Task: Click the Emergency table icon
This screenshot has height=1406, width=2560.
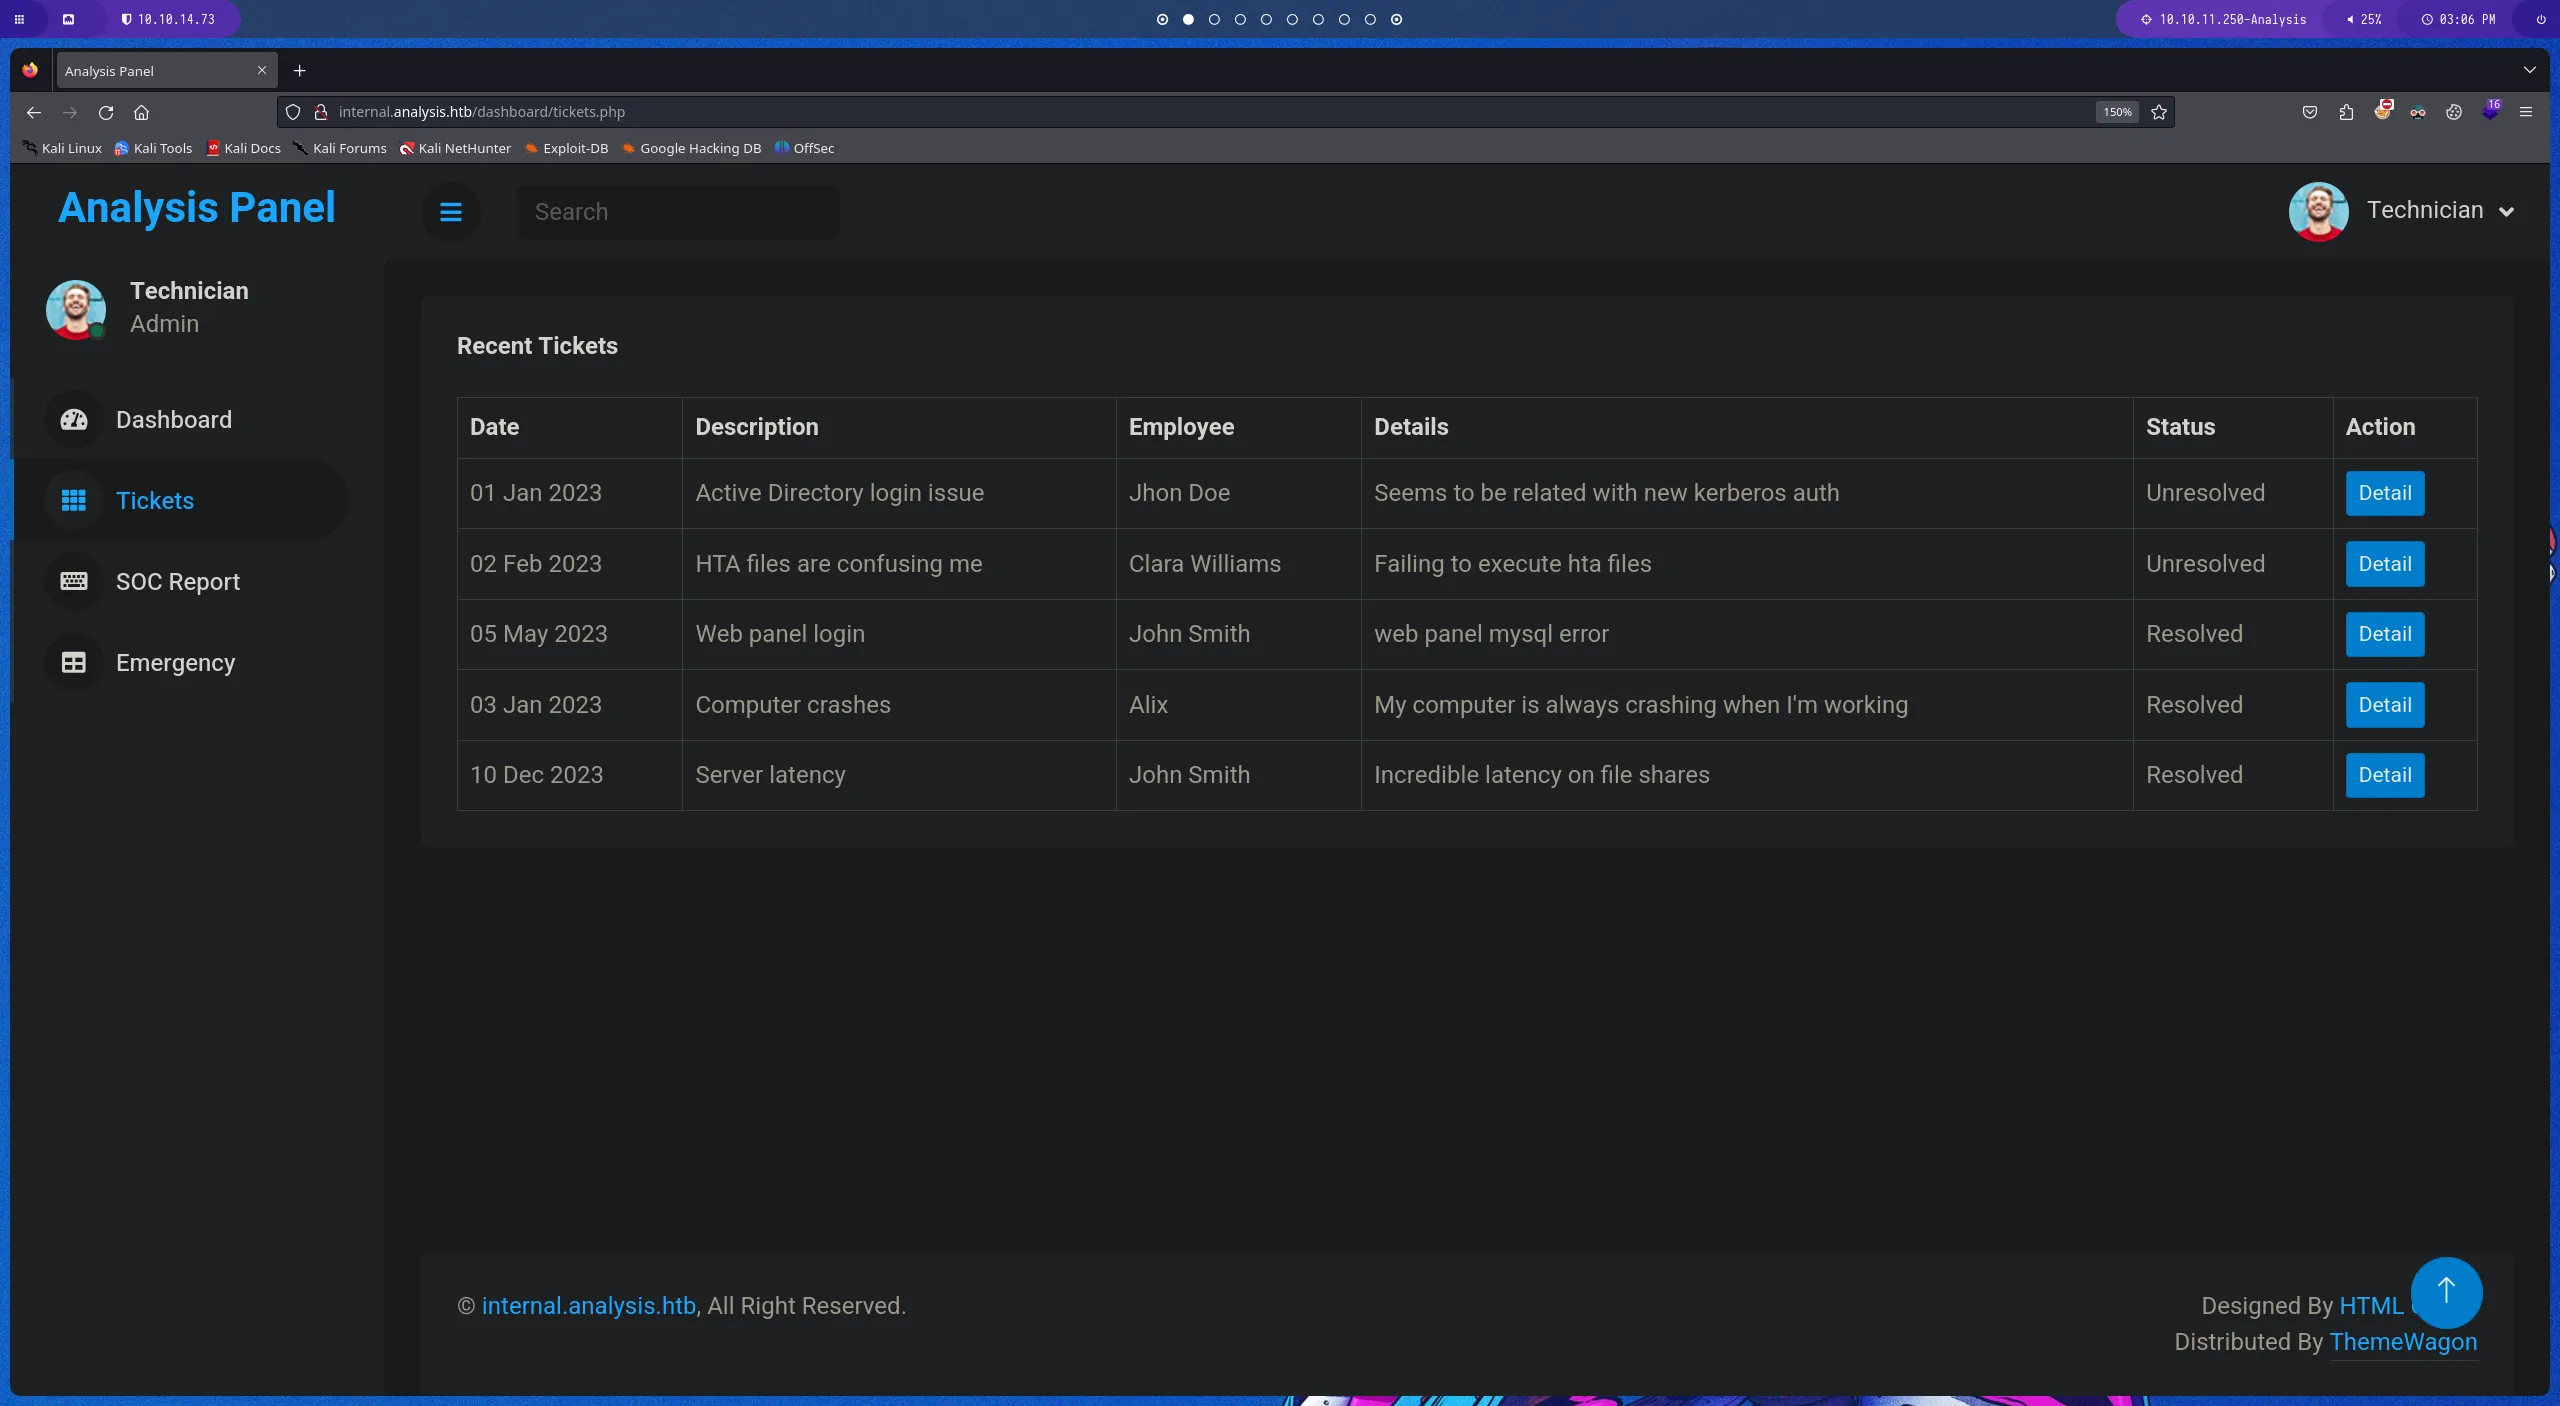Action: click(74, 663)
